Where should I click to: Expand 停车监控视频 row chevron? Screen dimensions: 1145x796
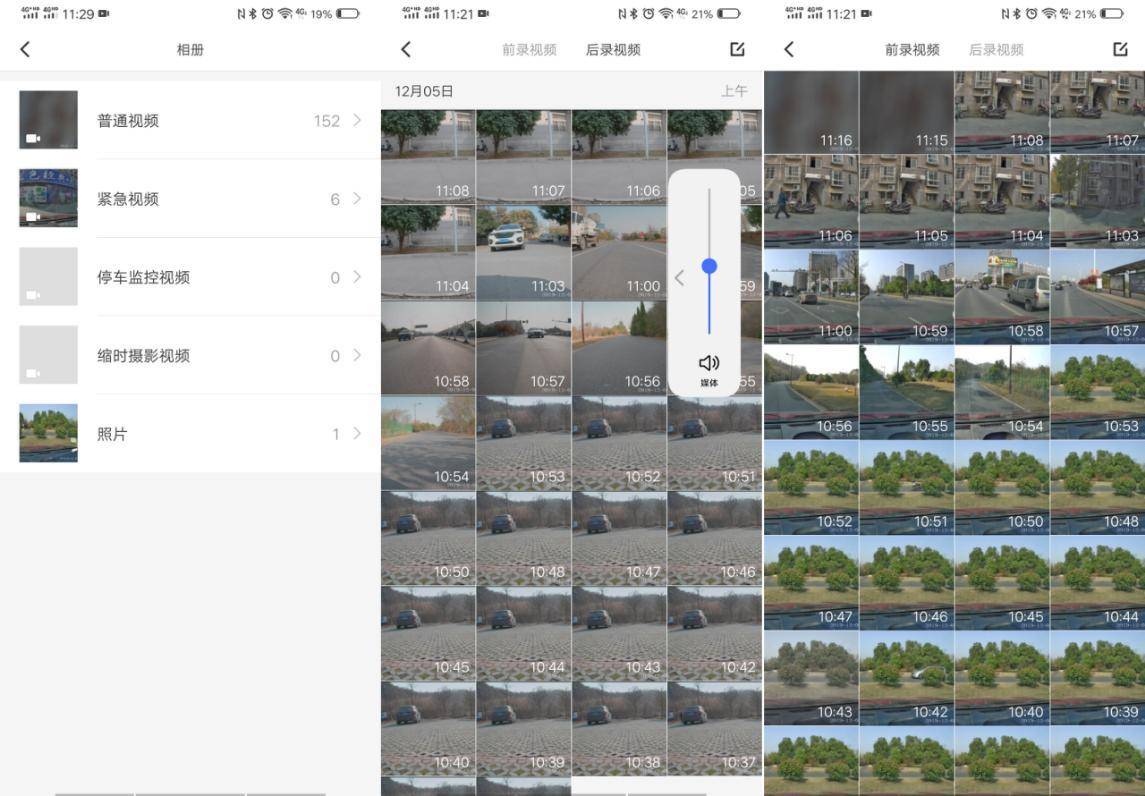pyautogui.click(x=357, y=277)
